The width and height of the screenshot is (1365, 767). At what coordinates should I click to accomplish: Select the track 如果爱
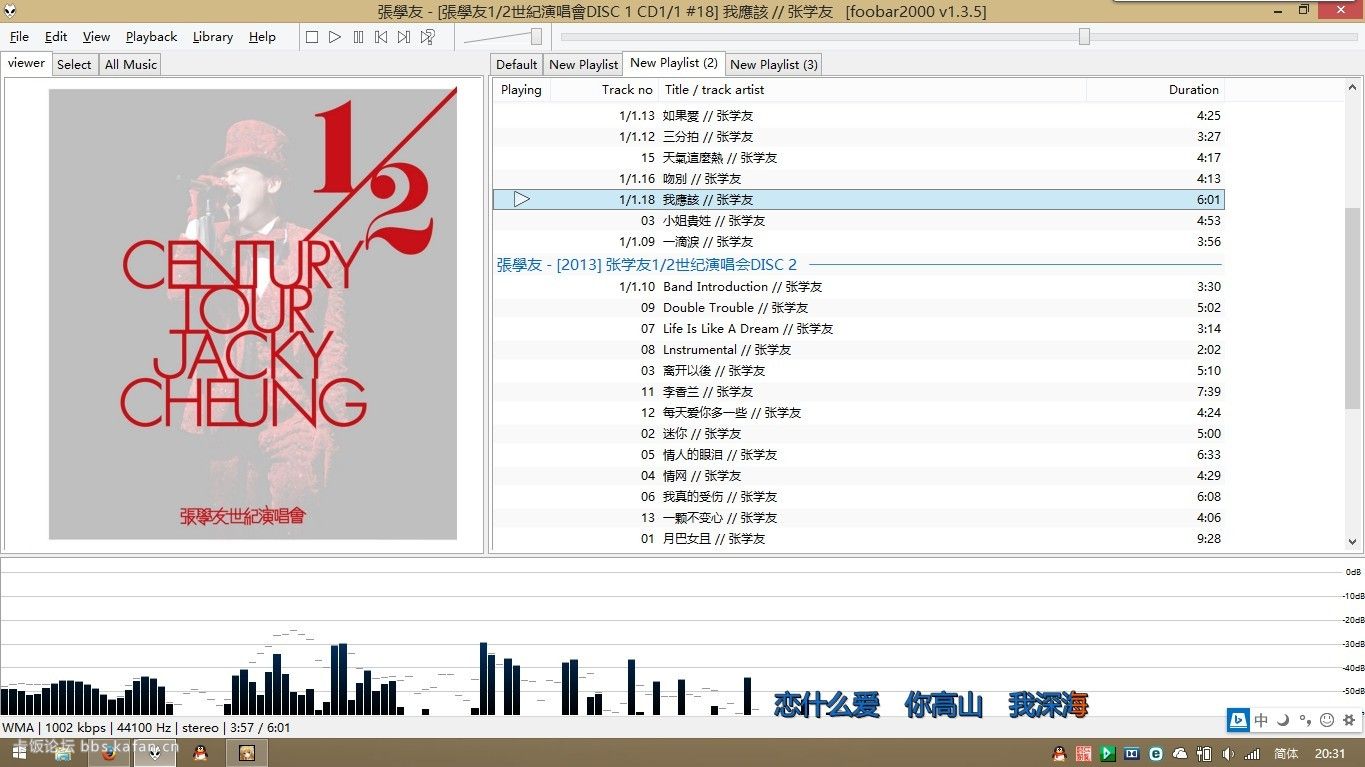click(858, 116)
